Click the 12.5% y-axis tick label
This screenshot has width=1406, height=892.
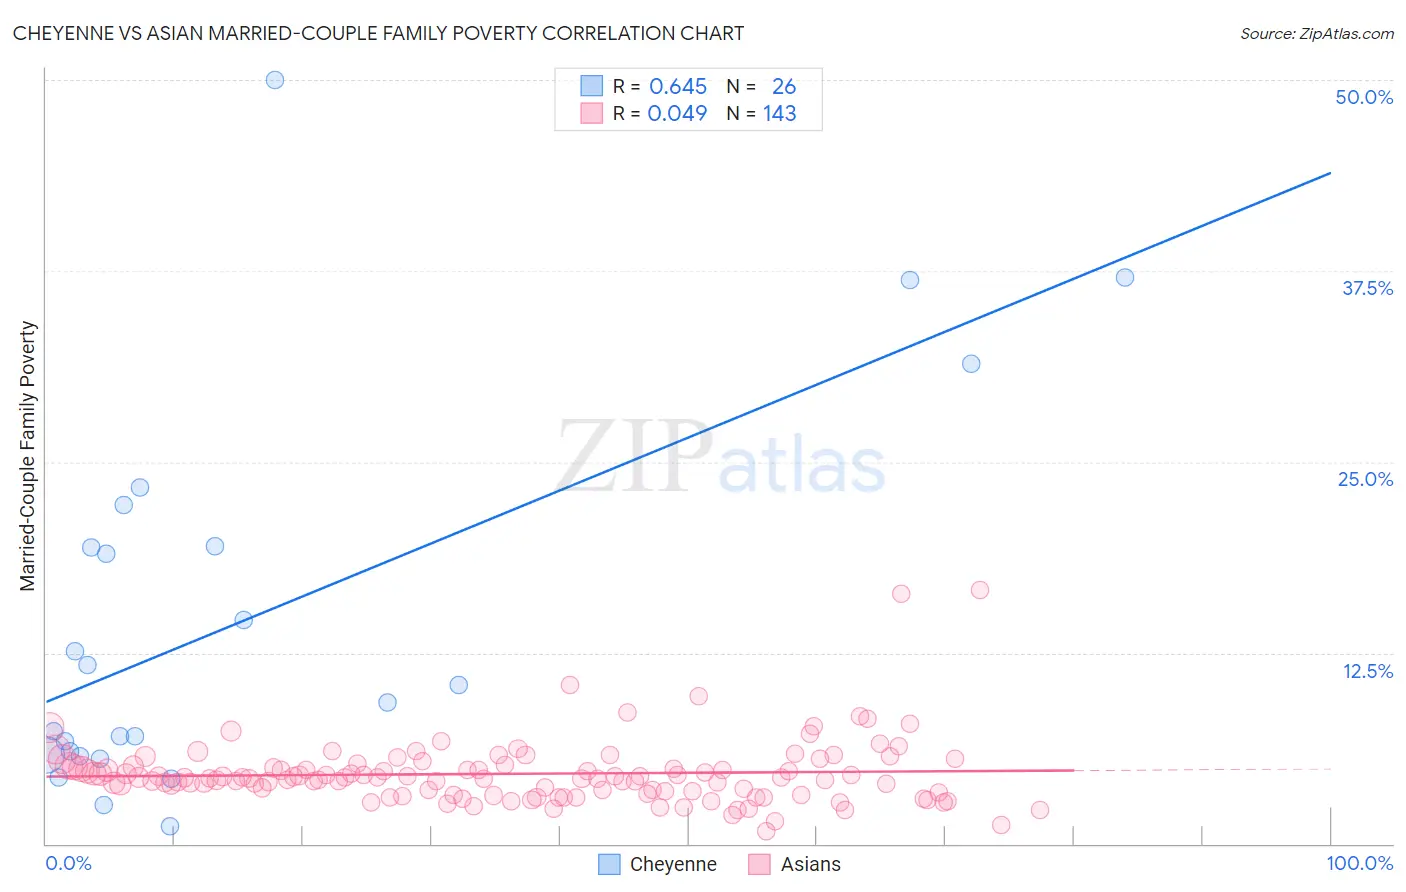click(x=1367, y=671)
